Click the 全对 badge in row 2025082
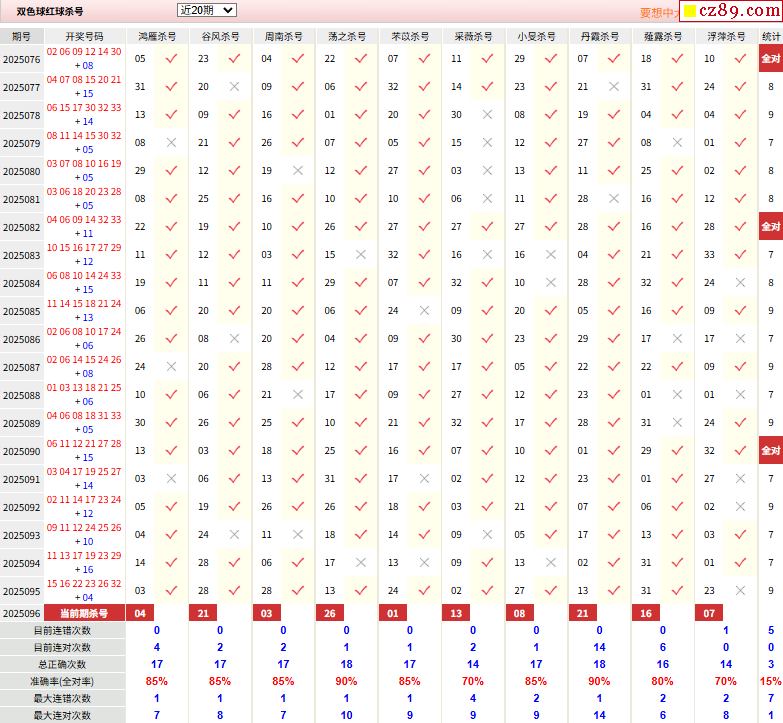 (x=771, y=226)
